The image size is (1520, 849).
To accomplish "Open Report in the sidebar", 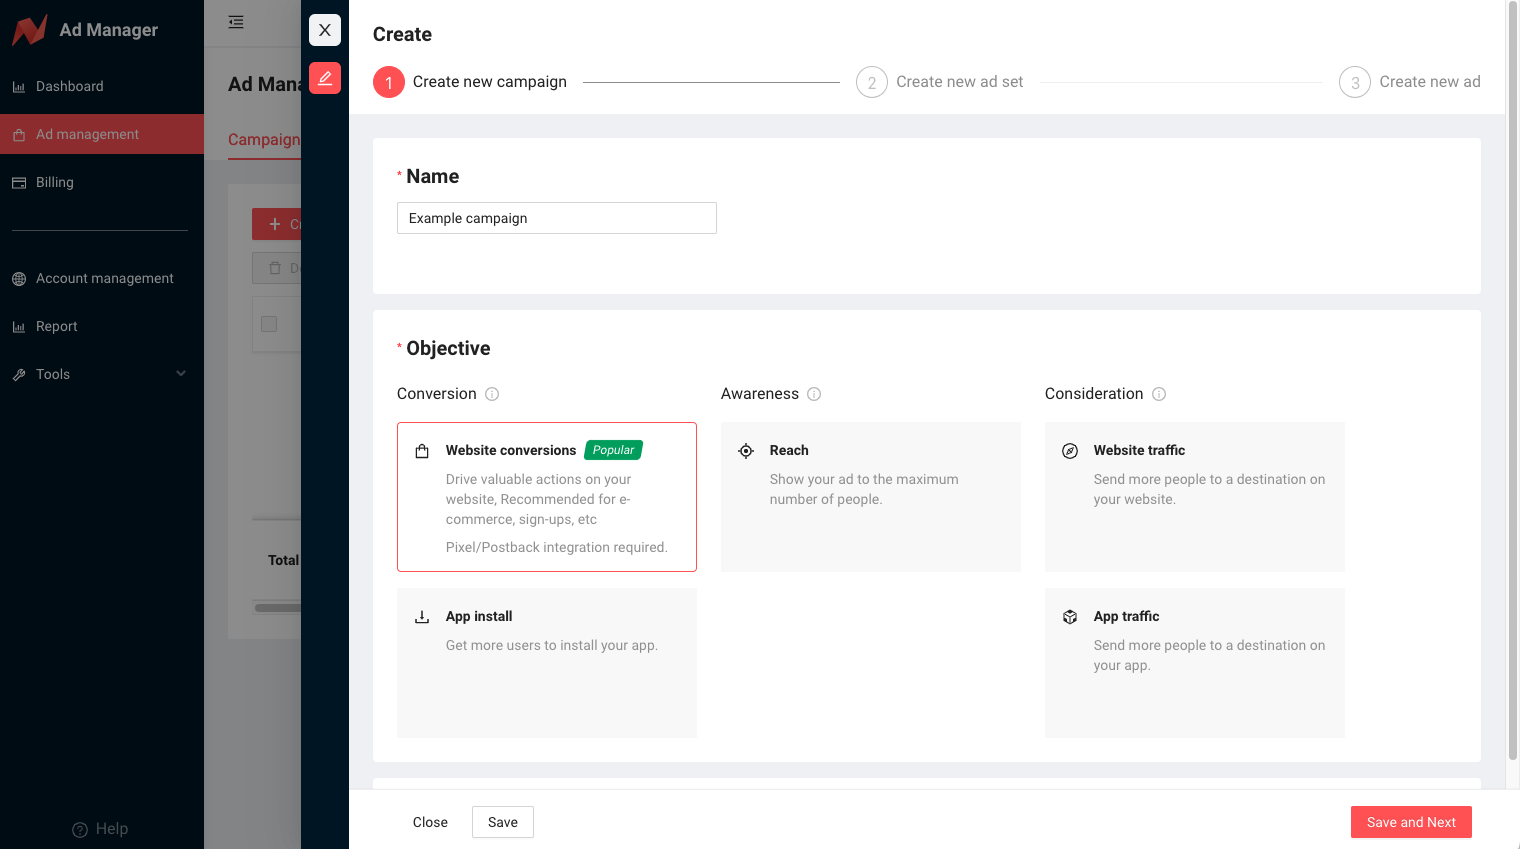I will coord(102,326).
